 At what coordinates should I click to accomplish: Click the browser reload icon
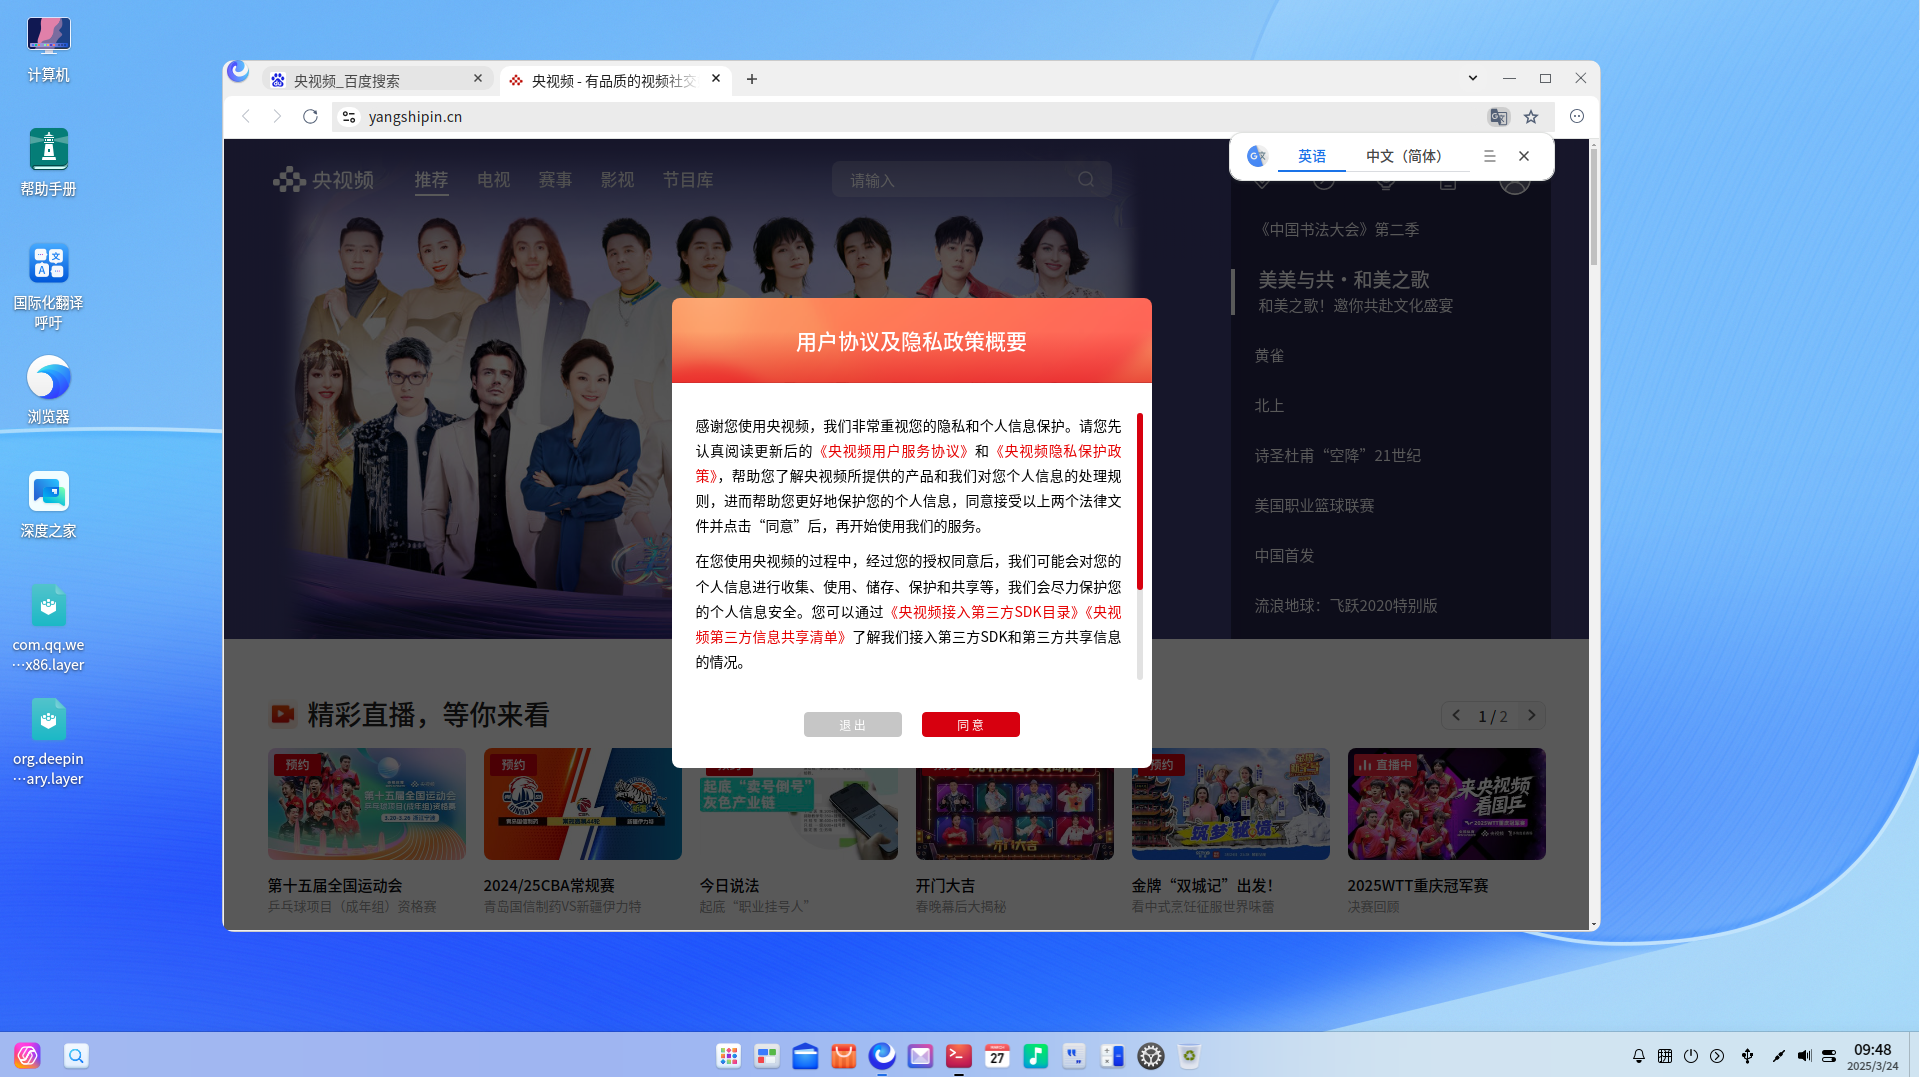[x=310, y=117]
